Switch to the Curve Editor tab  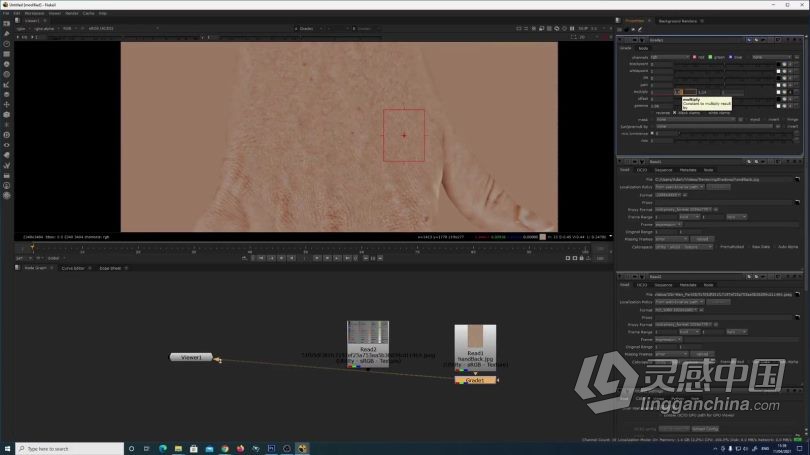[73, 268]
